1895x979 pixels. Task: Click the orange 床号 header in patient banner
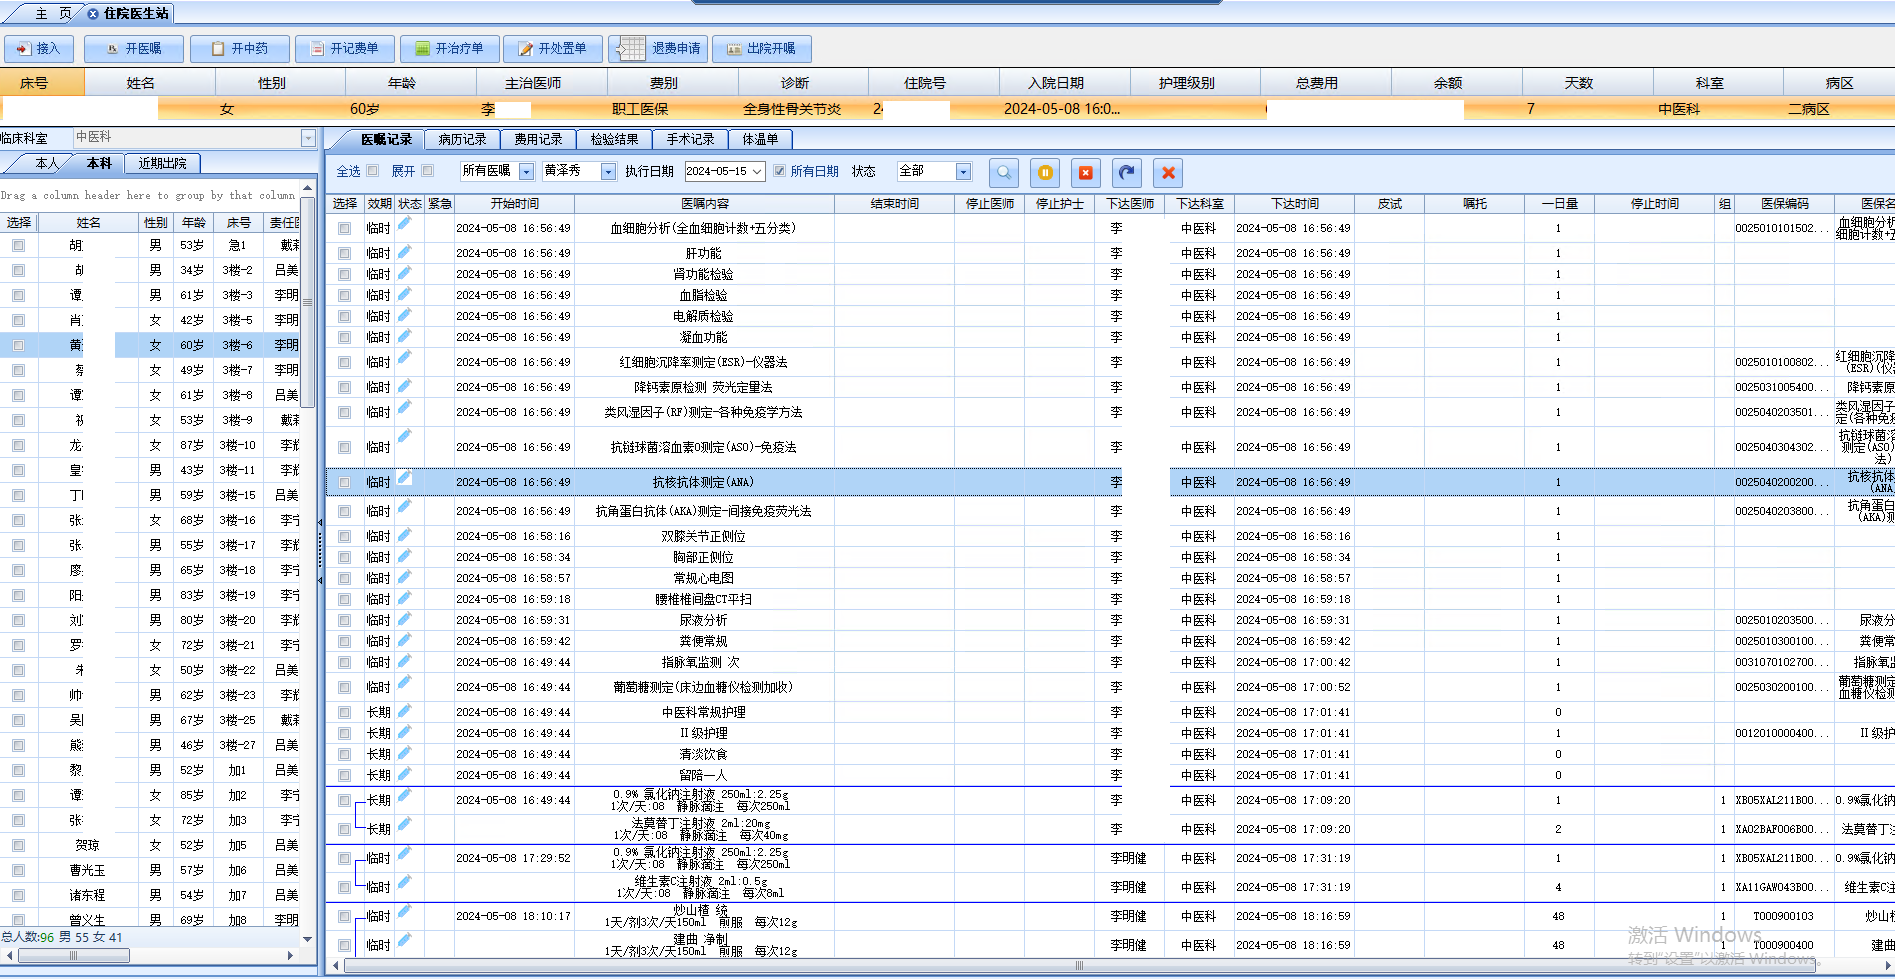click(42, 83)
